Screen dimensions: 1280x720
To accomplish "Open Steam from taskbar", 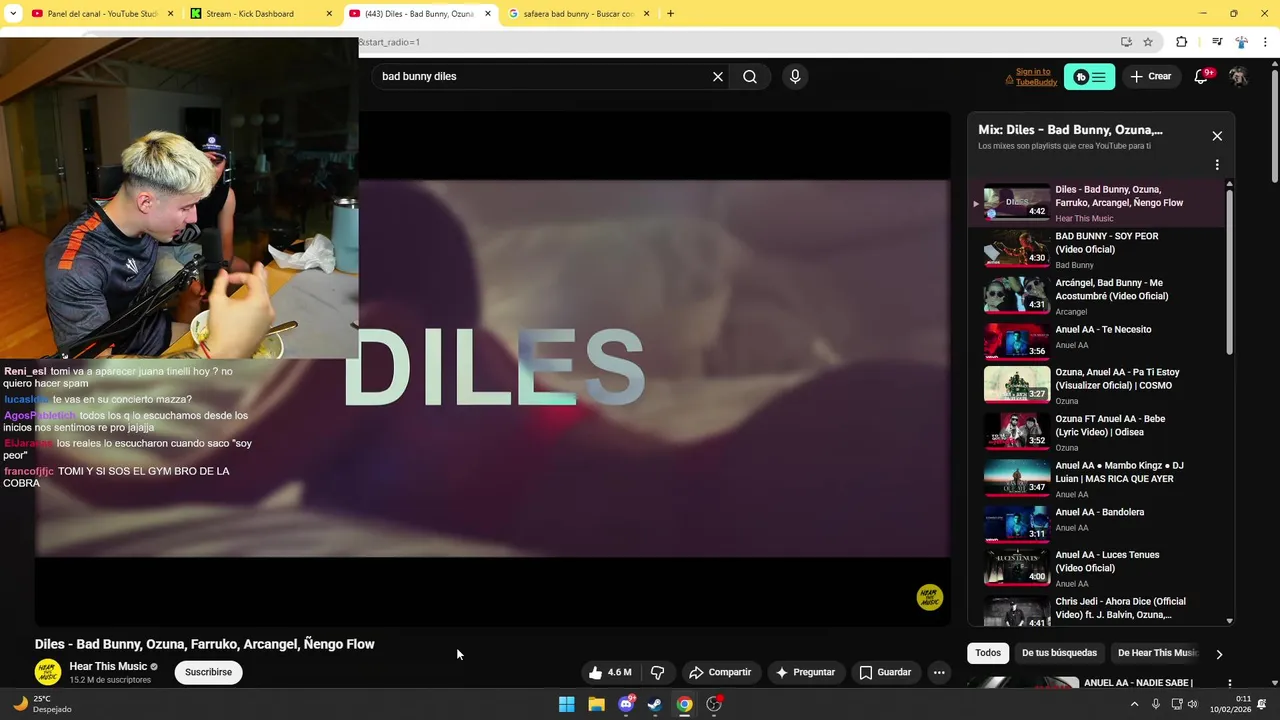I will pyautogui.click(x=655, y=704).
